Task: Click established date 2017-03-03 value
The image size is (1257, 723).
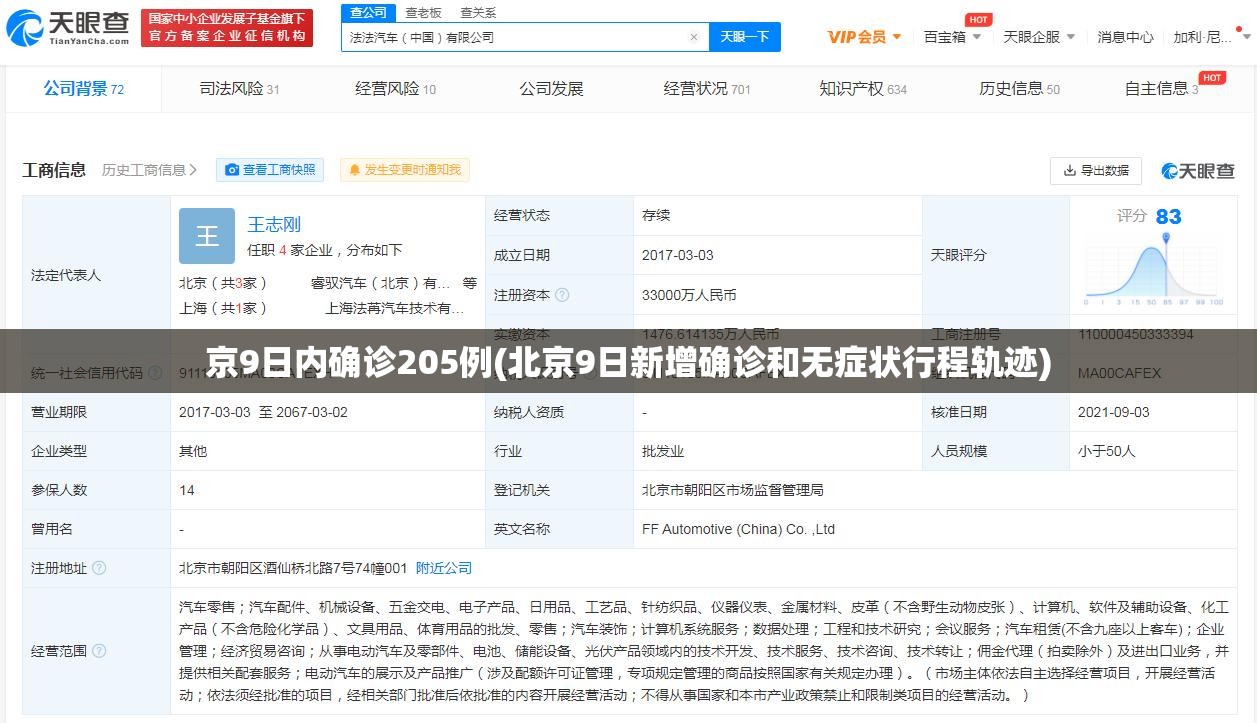Action: [678, 255]
